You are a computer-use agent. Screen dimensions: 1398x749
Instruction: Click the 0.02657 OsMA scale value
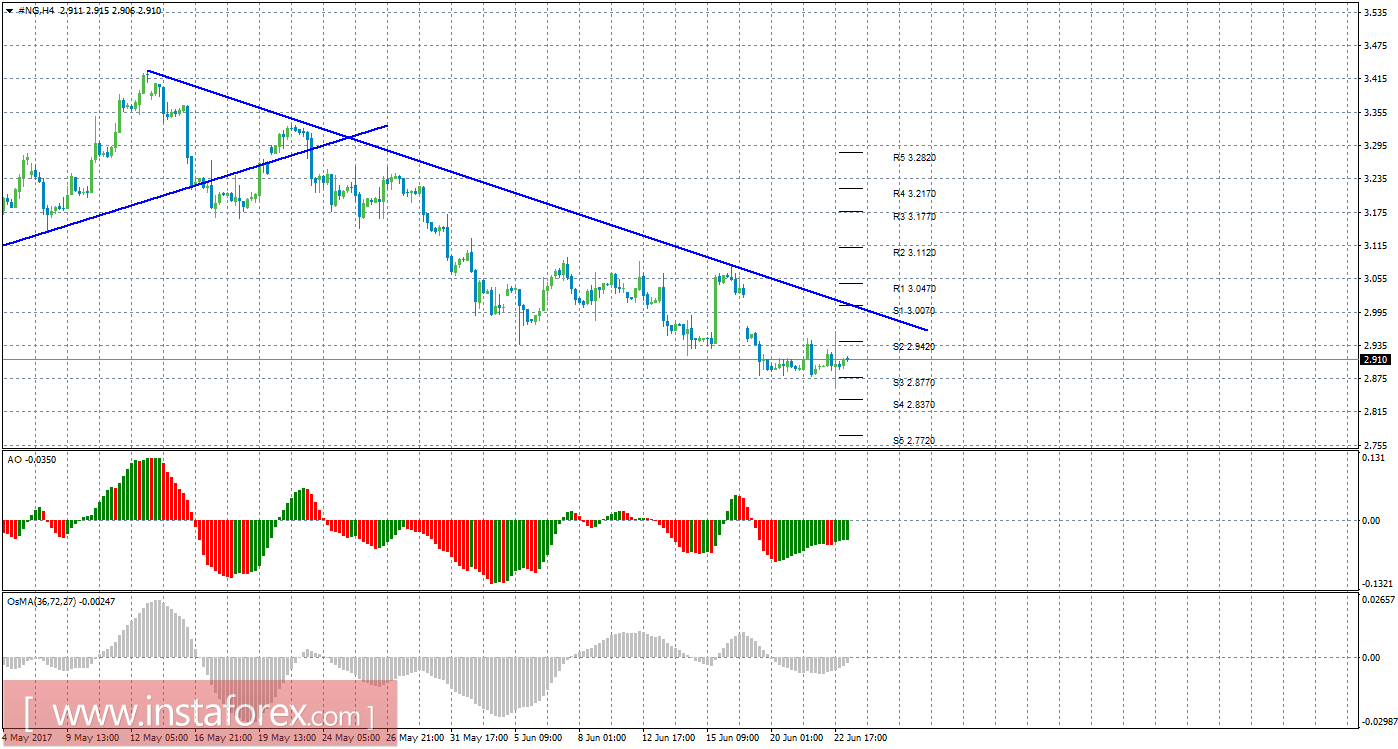tap(1377, 600)
